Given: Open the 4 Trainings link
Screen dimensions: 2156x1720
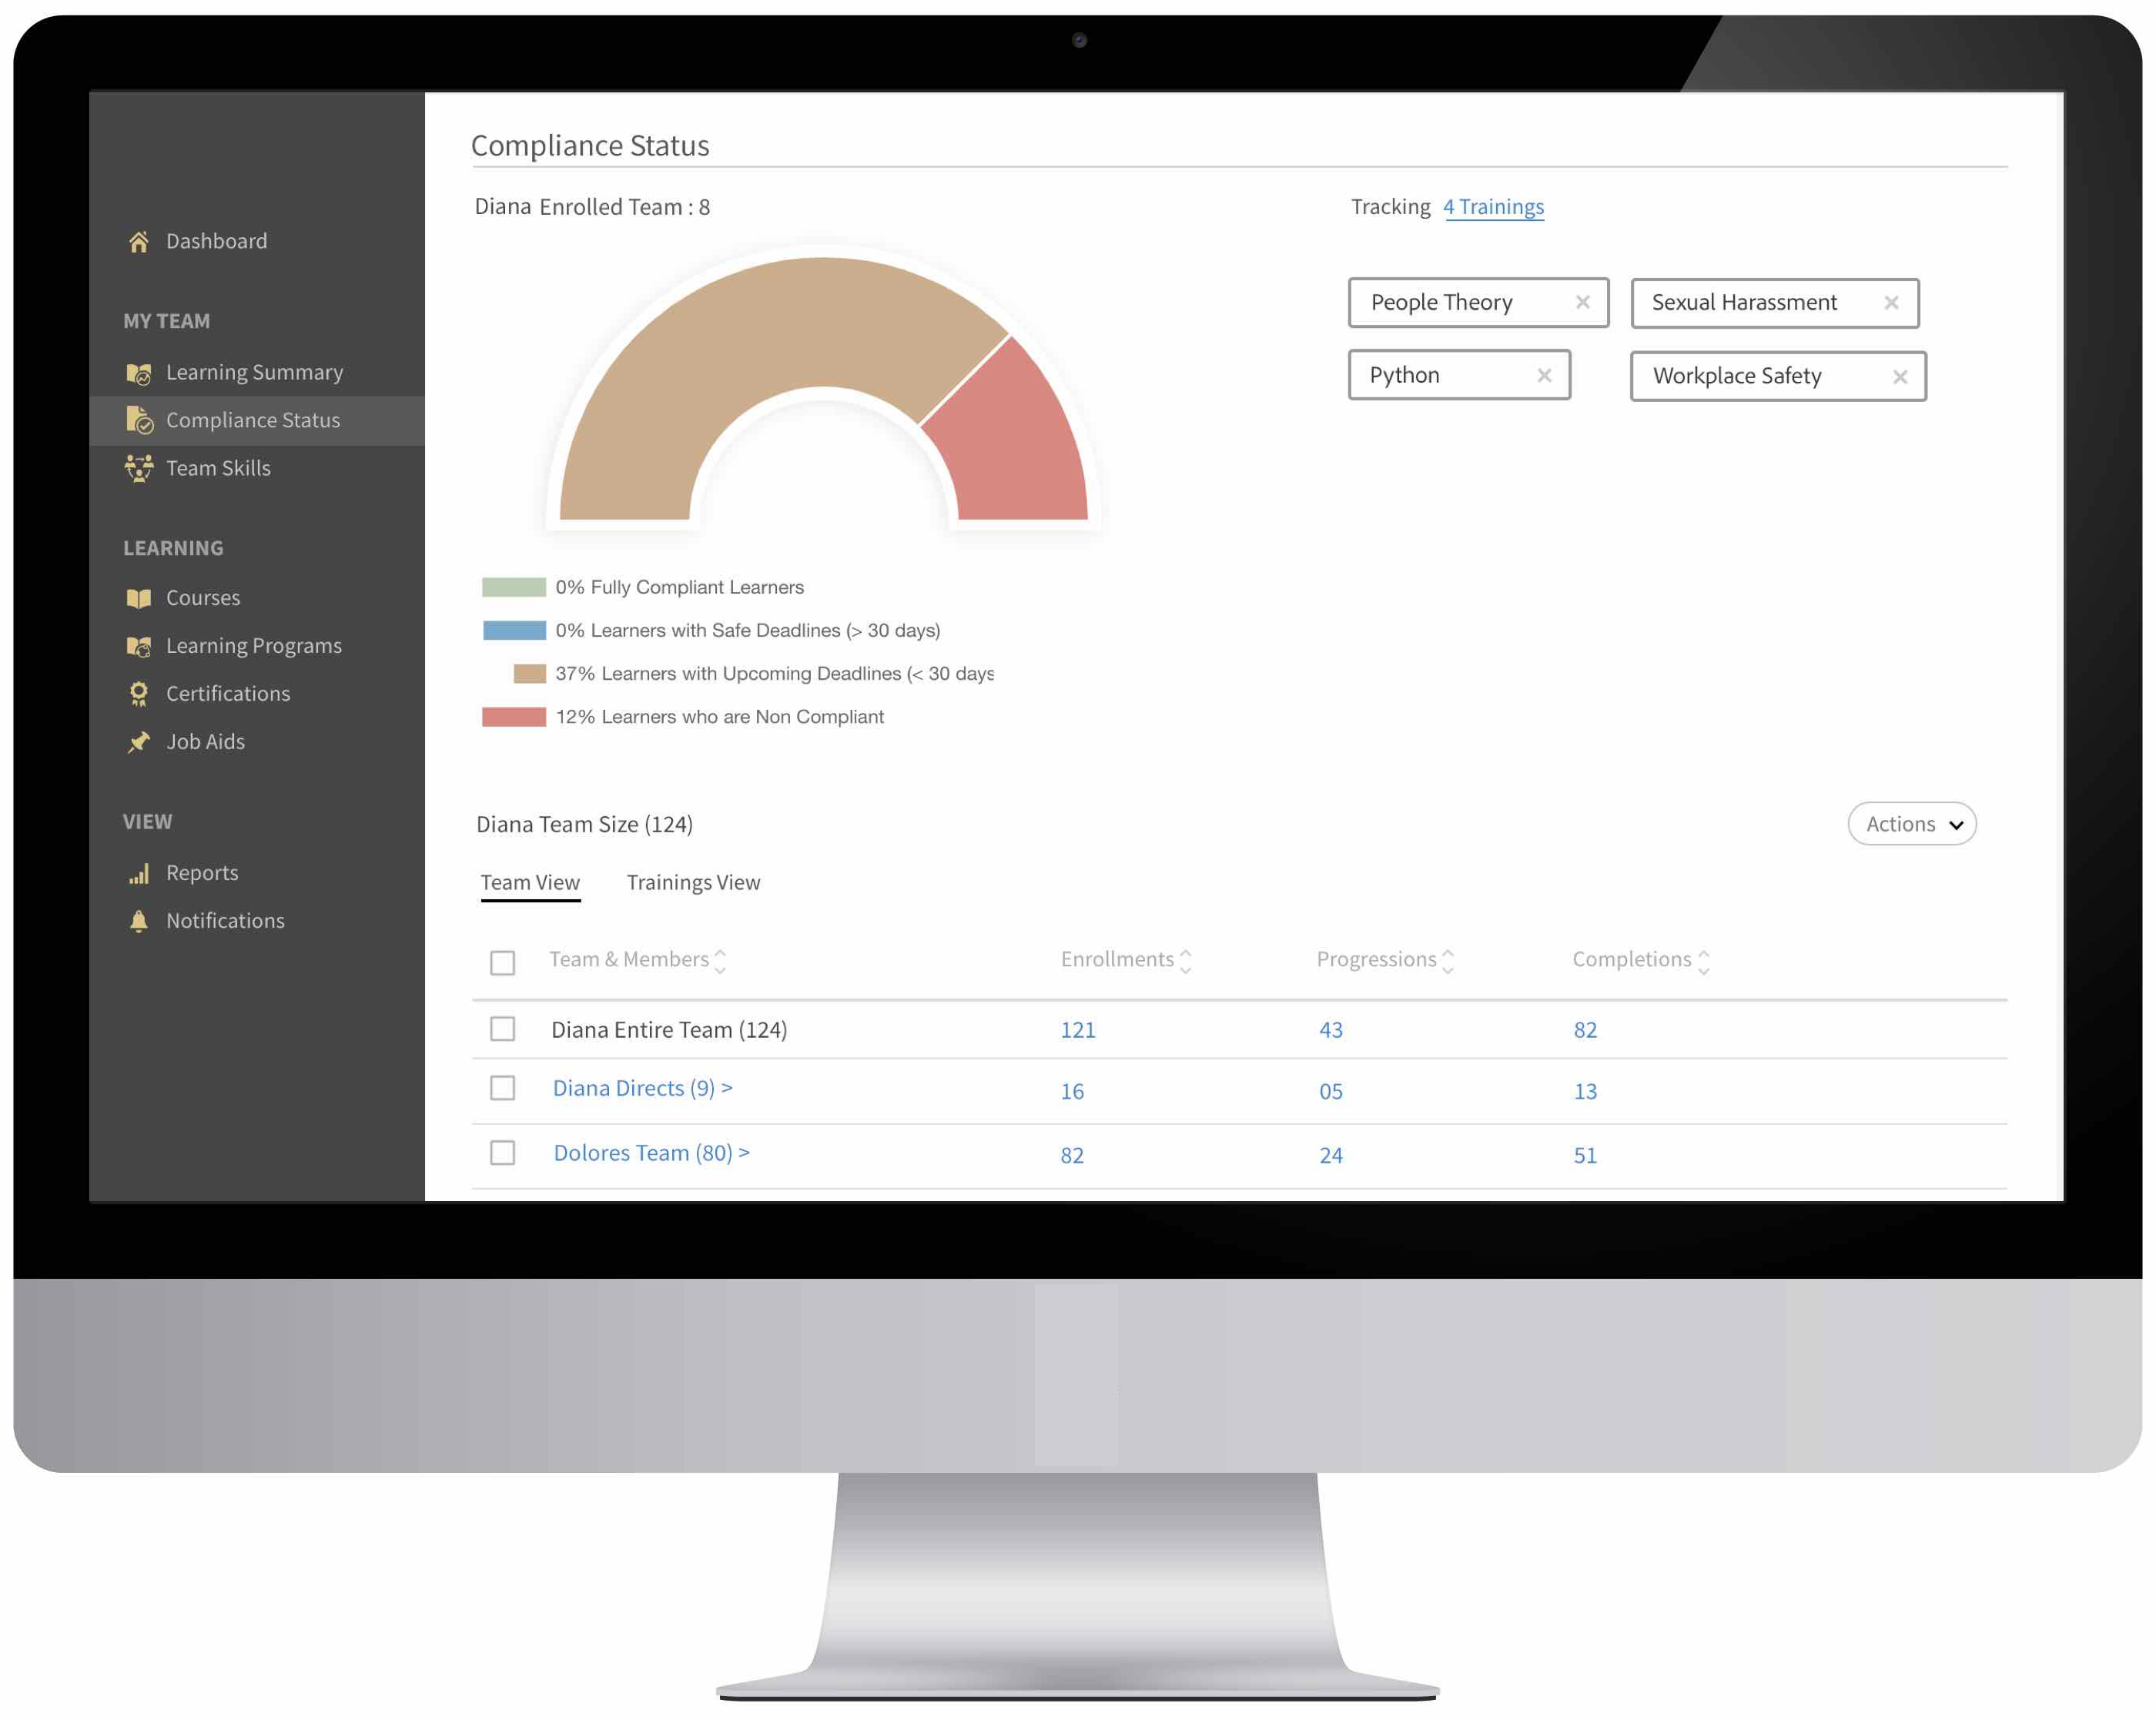Looking at the screenshot, I should click(x=1493, y=207).
